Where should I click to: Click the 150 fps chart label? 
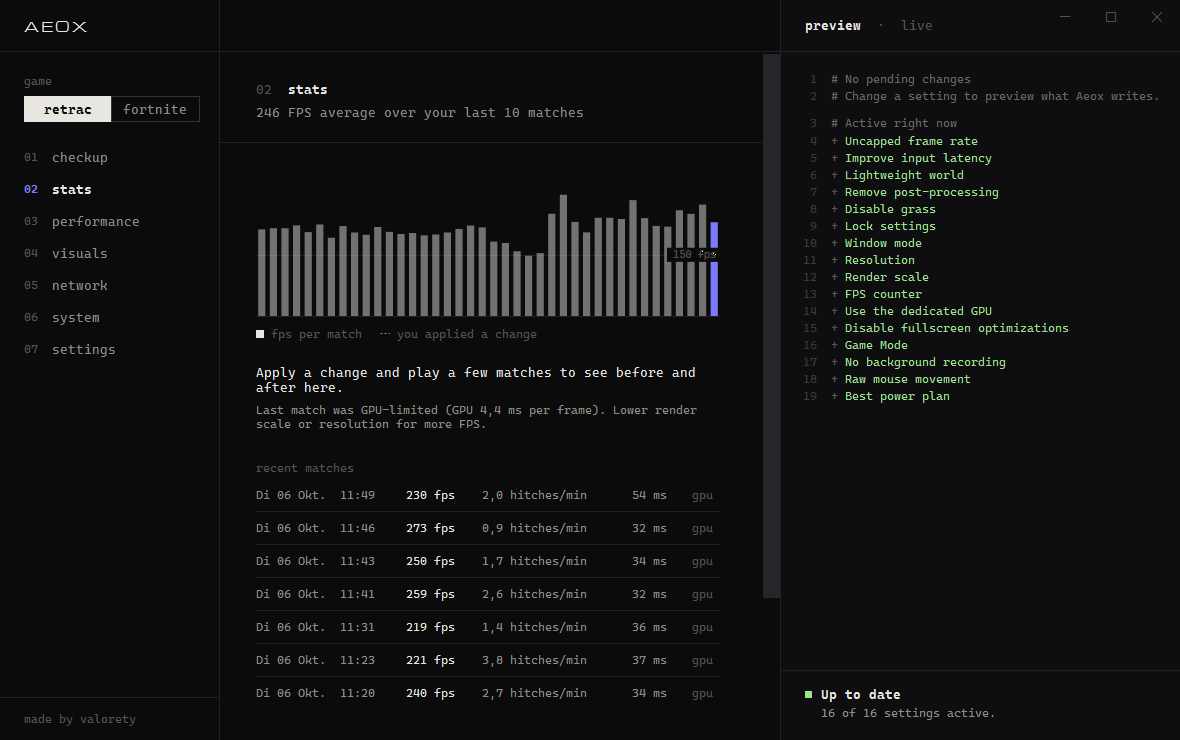[692, 254]
